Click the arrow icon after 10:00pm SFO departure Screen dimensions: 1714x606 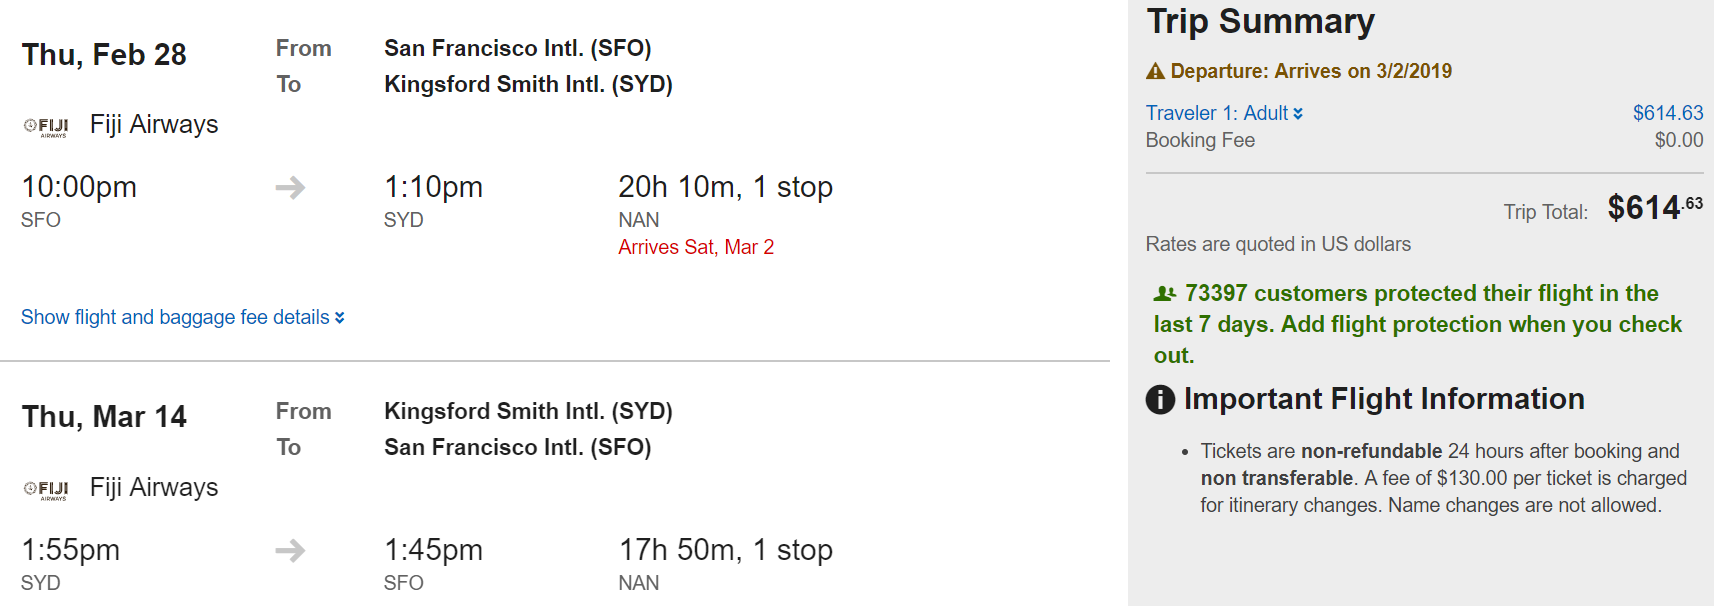290,187
